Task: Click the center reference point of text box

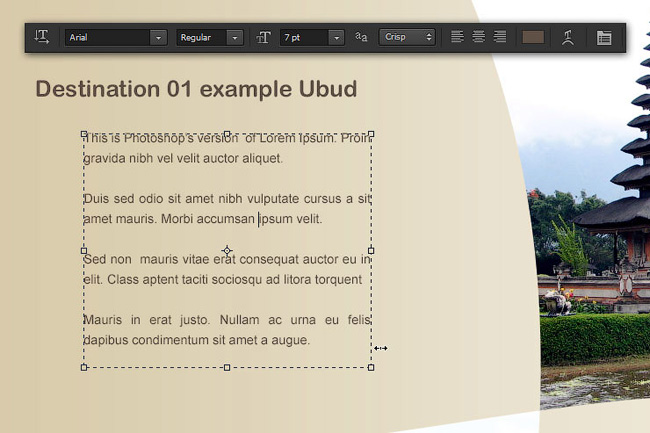Action: 227,250
